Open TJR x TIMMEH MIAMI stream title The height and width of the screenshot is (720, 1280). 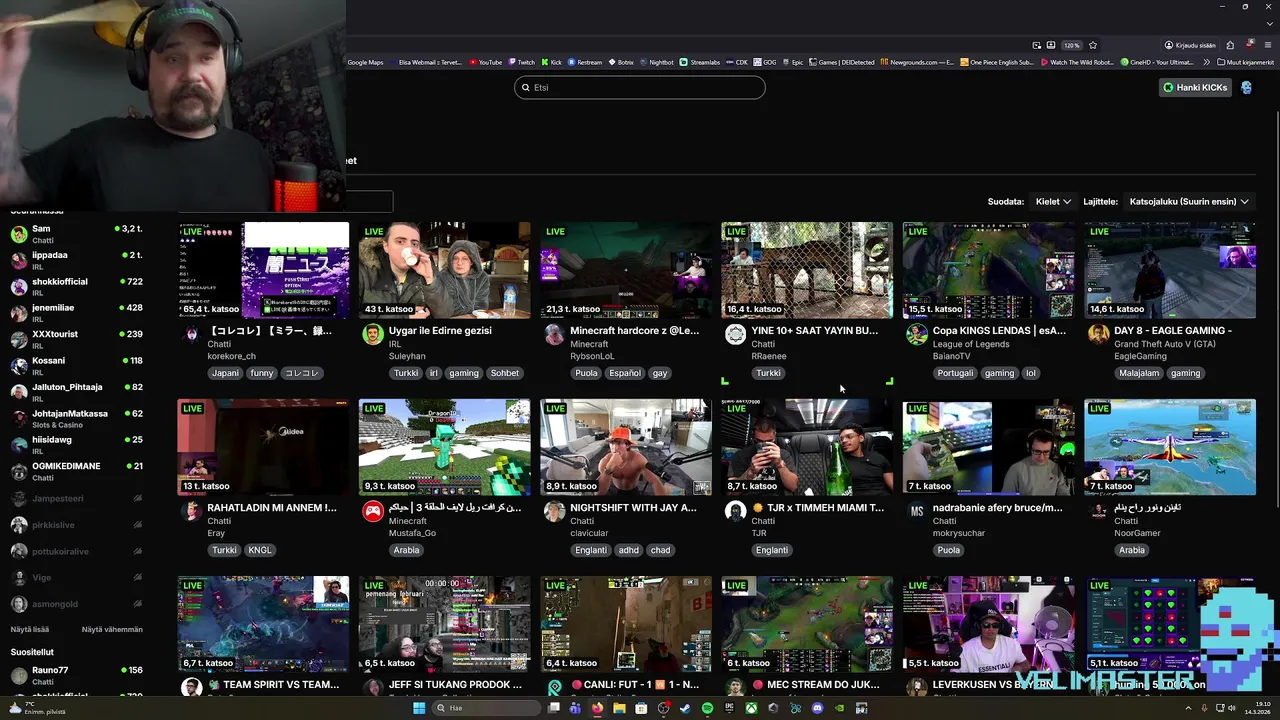(x=818, y=508)
